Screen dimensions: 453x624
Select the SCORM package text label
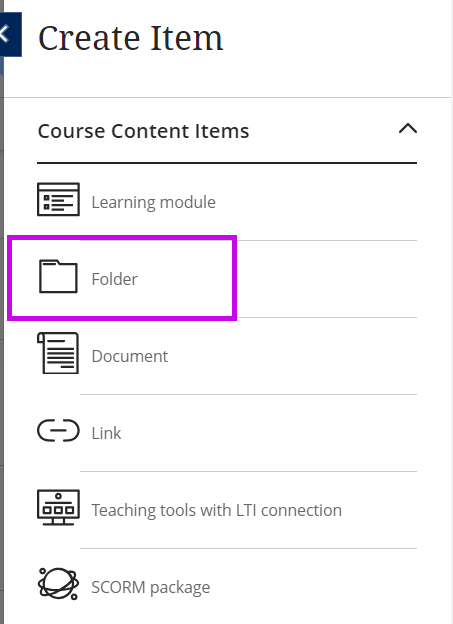(151, 587)
